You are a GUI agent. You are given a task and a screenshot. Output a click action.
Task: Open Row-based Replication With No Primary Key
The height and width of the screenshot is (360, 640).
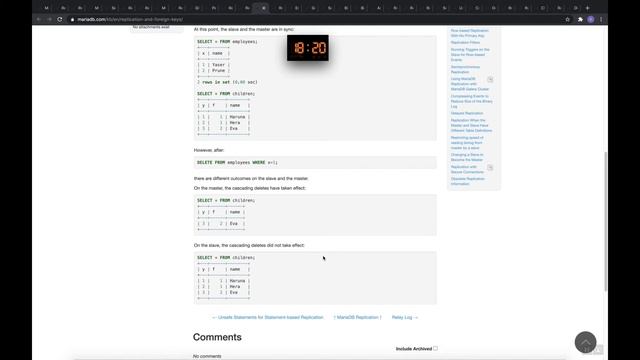click(x=469, y=33)
